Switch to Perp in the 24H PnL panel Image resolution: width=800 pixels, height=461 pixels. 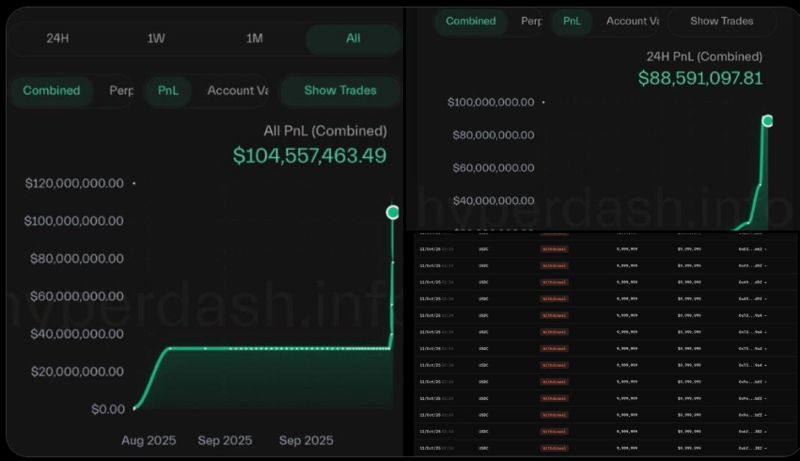coord(532,21)
